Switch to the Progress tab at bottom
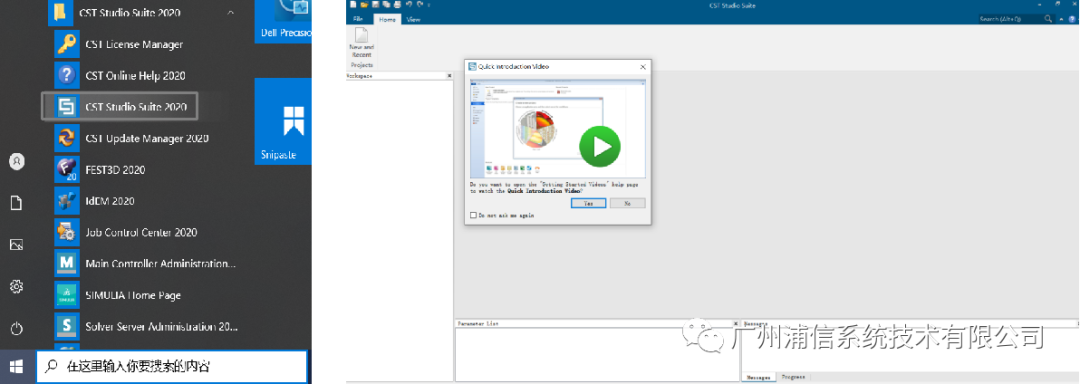Screen dimensions: 1080x384 (x=793, y=377)
